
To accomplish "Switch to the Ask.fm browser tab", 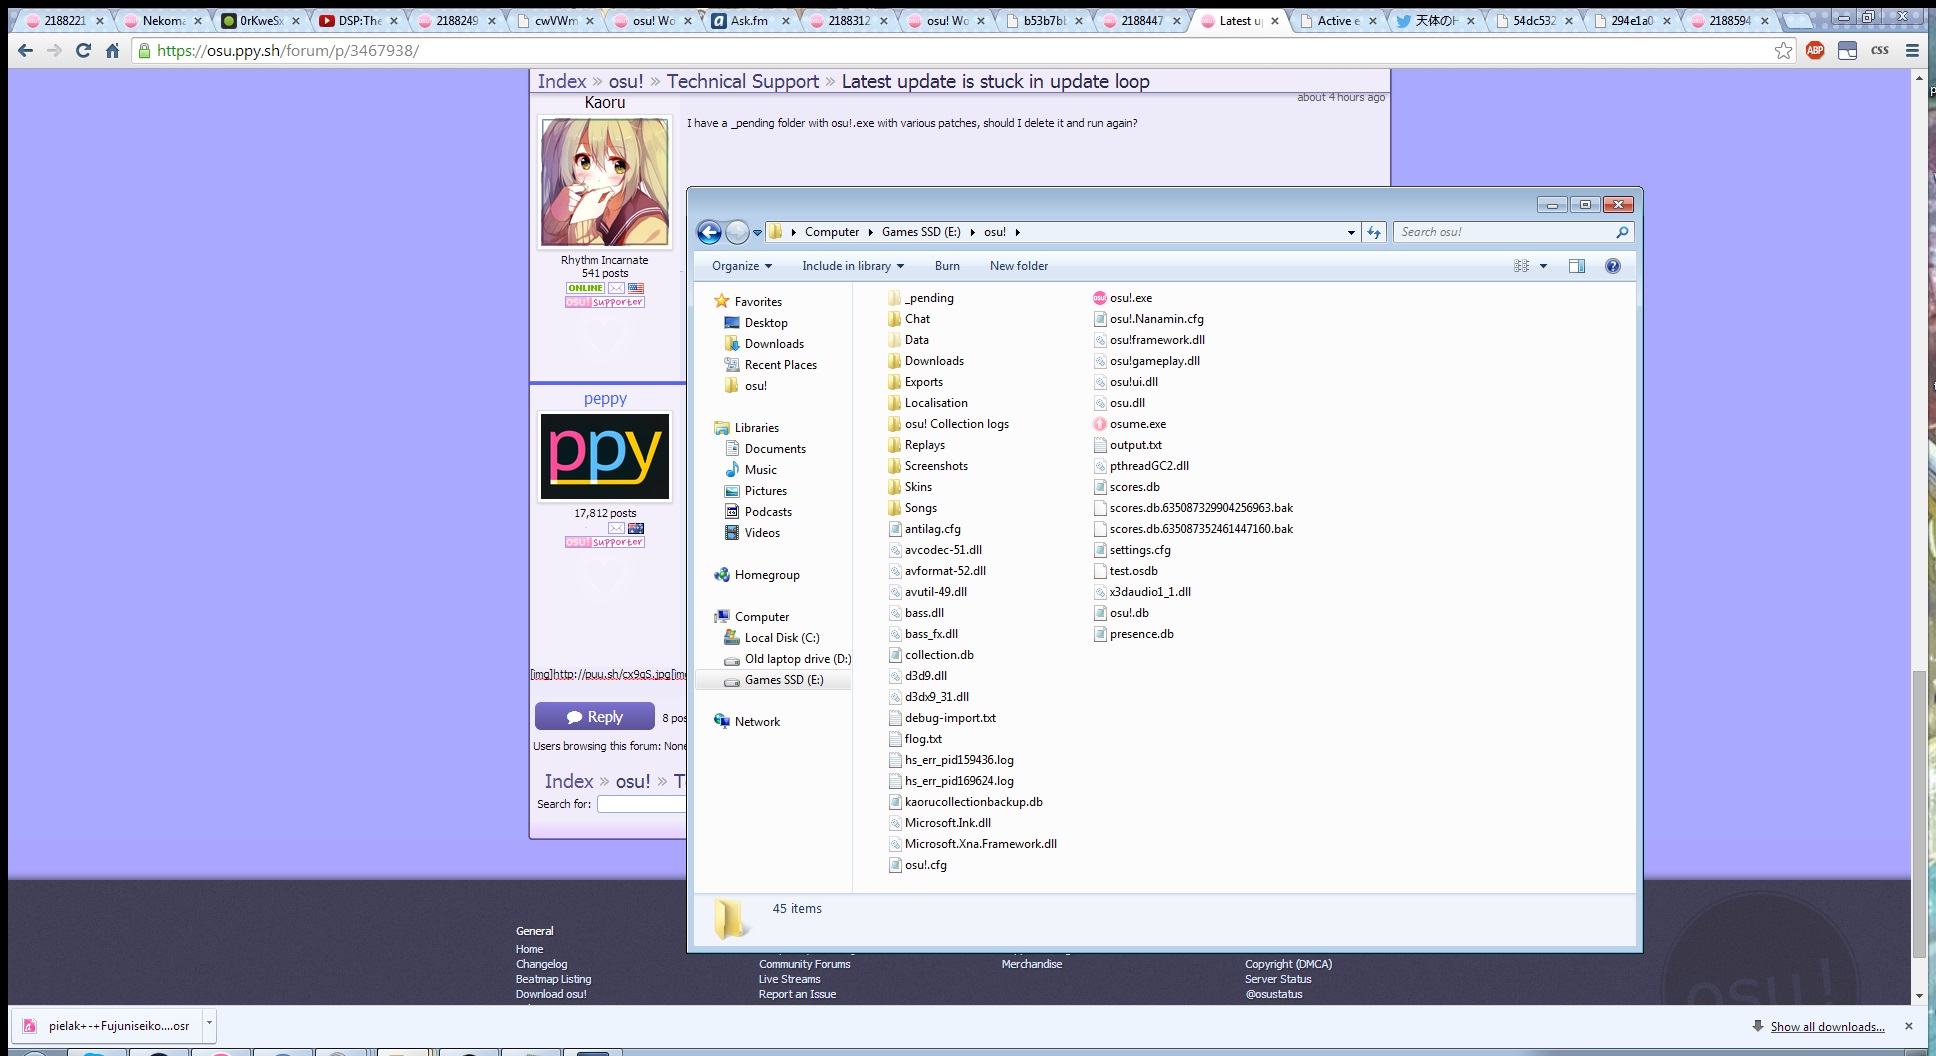I will pyautogui.click(x=749, y=20).
